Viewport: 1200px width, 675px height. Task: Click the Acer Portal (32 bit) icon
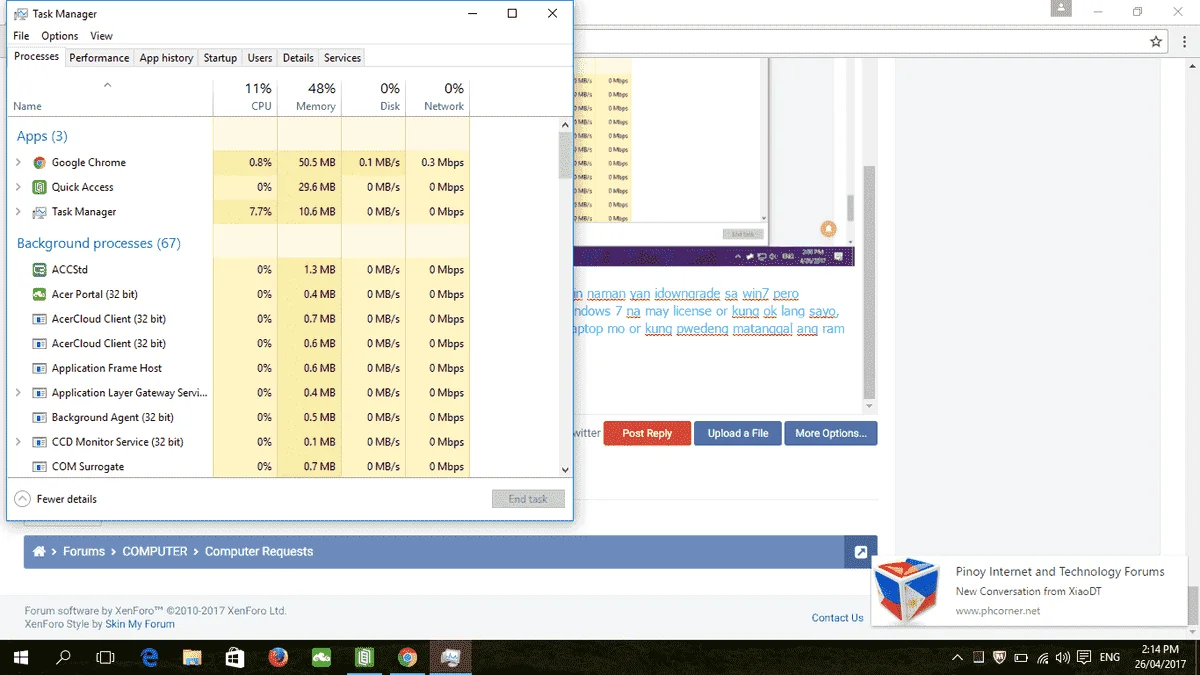(39, 294)
